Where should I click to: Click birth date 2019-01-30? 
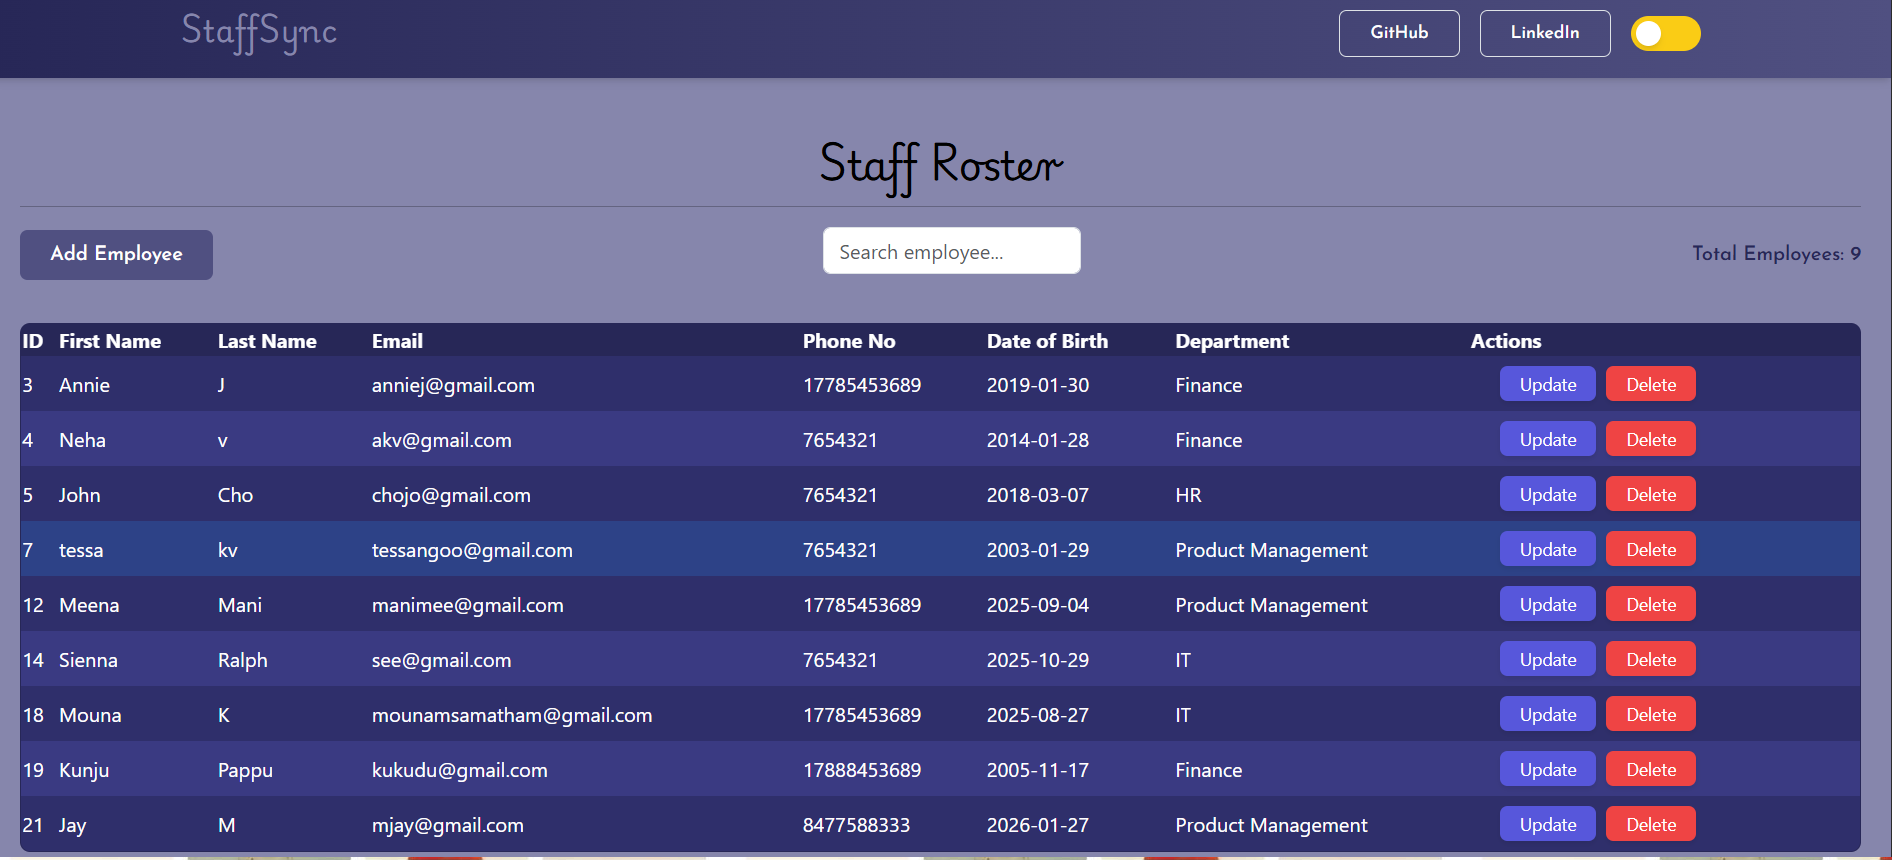click(x=1038, y=385)
